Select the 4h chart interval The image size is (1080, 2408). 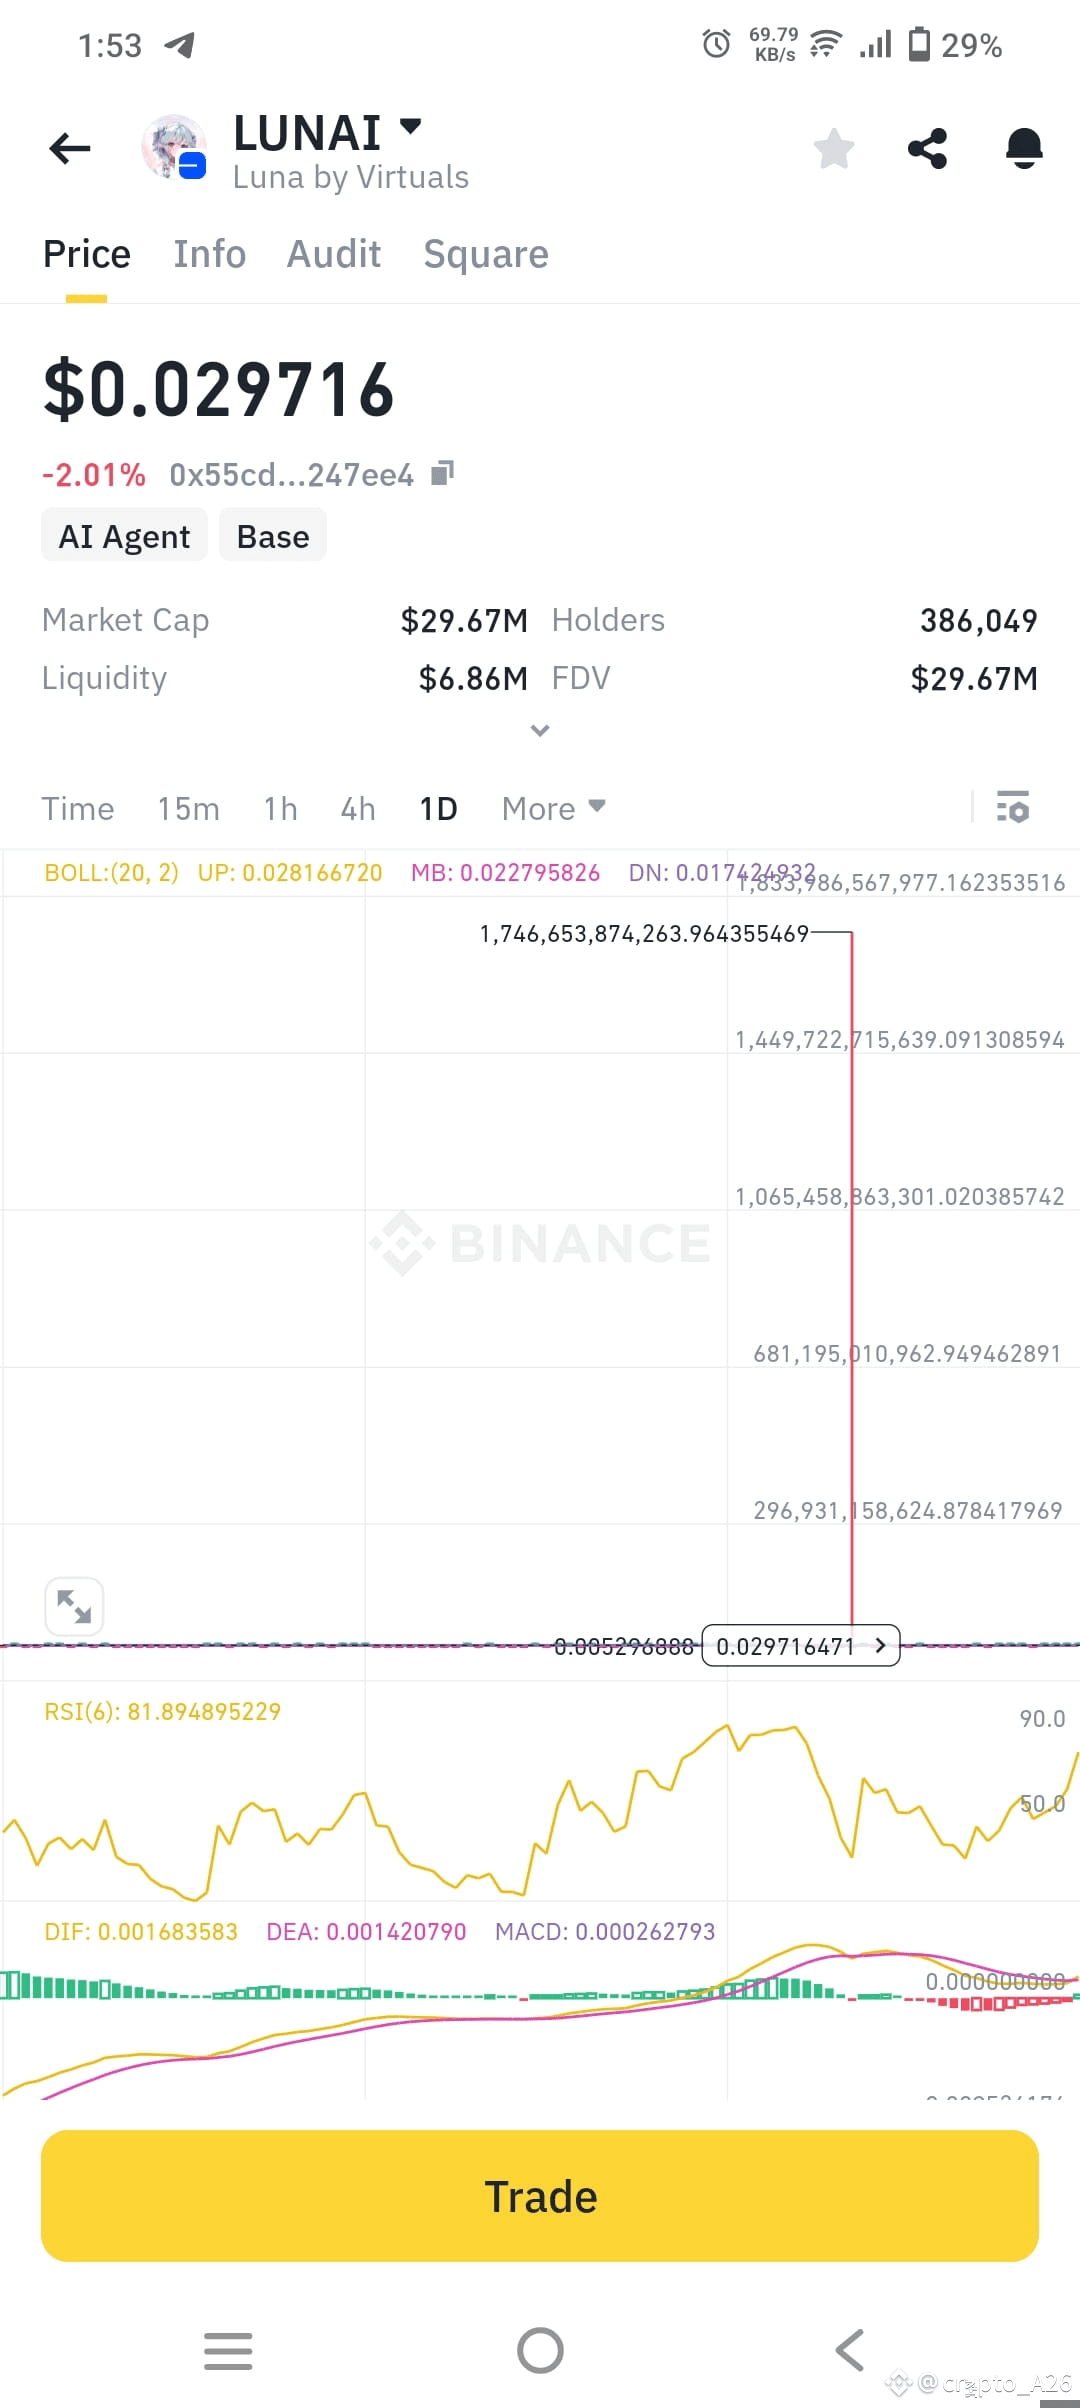click(358, 808)
